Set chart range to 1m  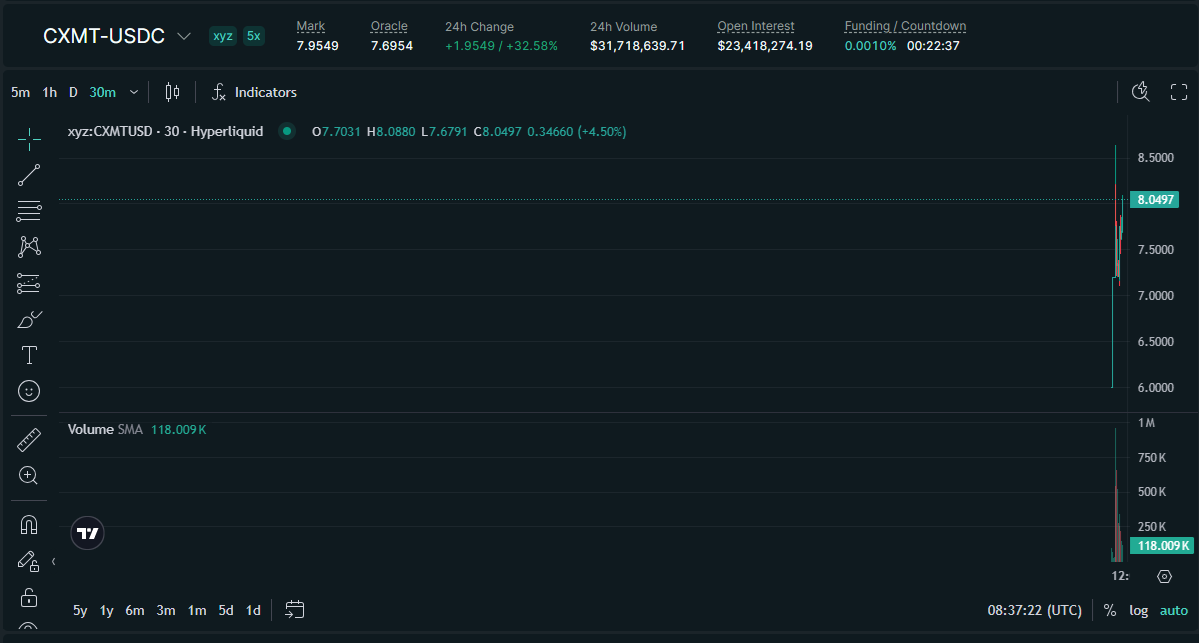pos(197,610)
